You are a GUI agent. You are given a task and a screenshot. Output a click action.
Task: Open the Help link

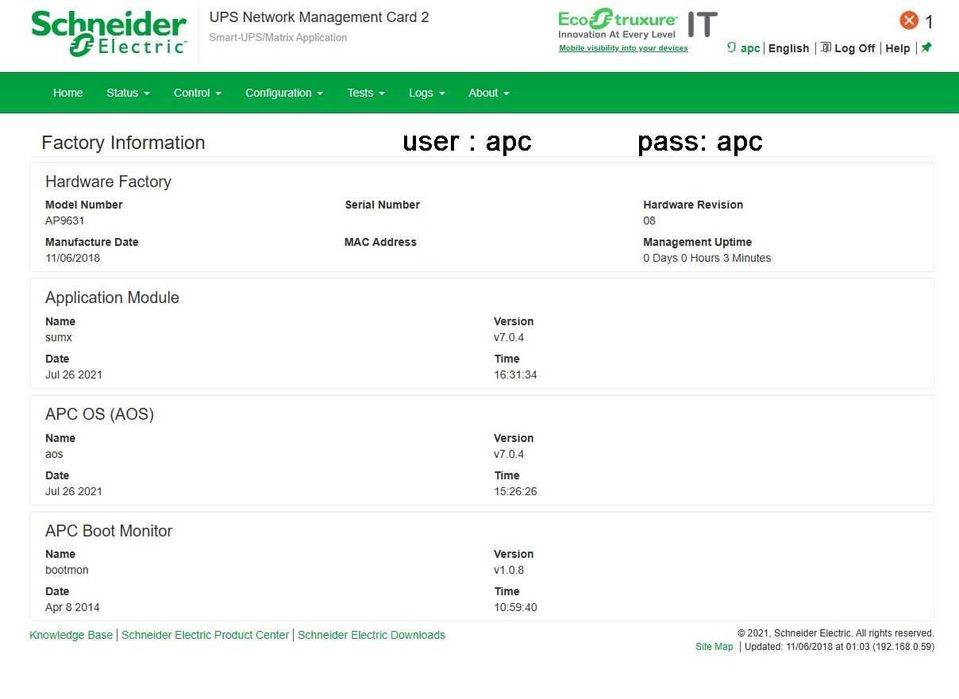[897, 48]
